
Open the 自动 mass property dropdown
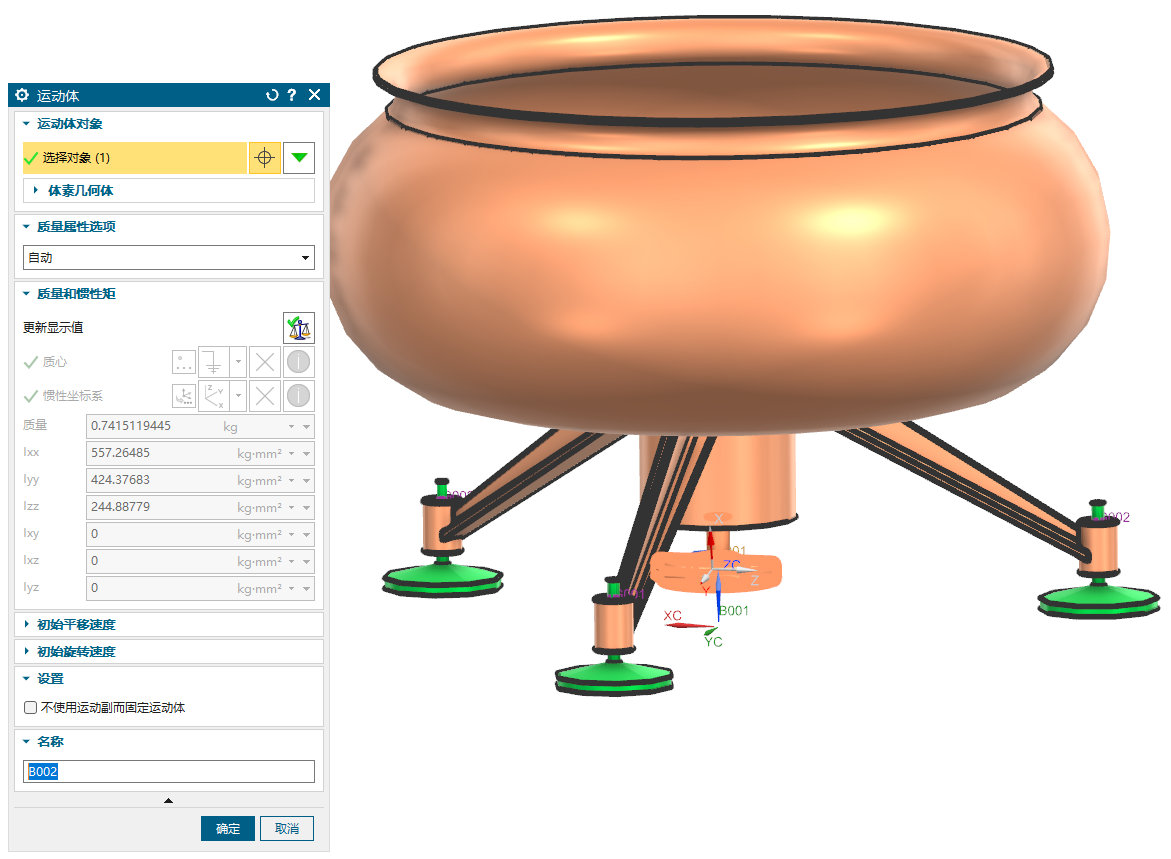(168, 258)
